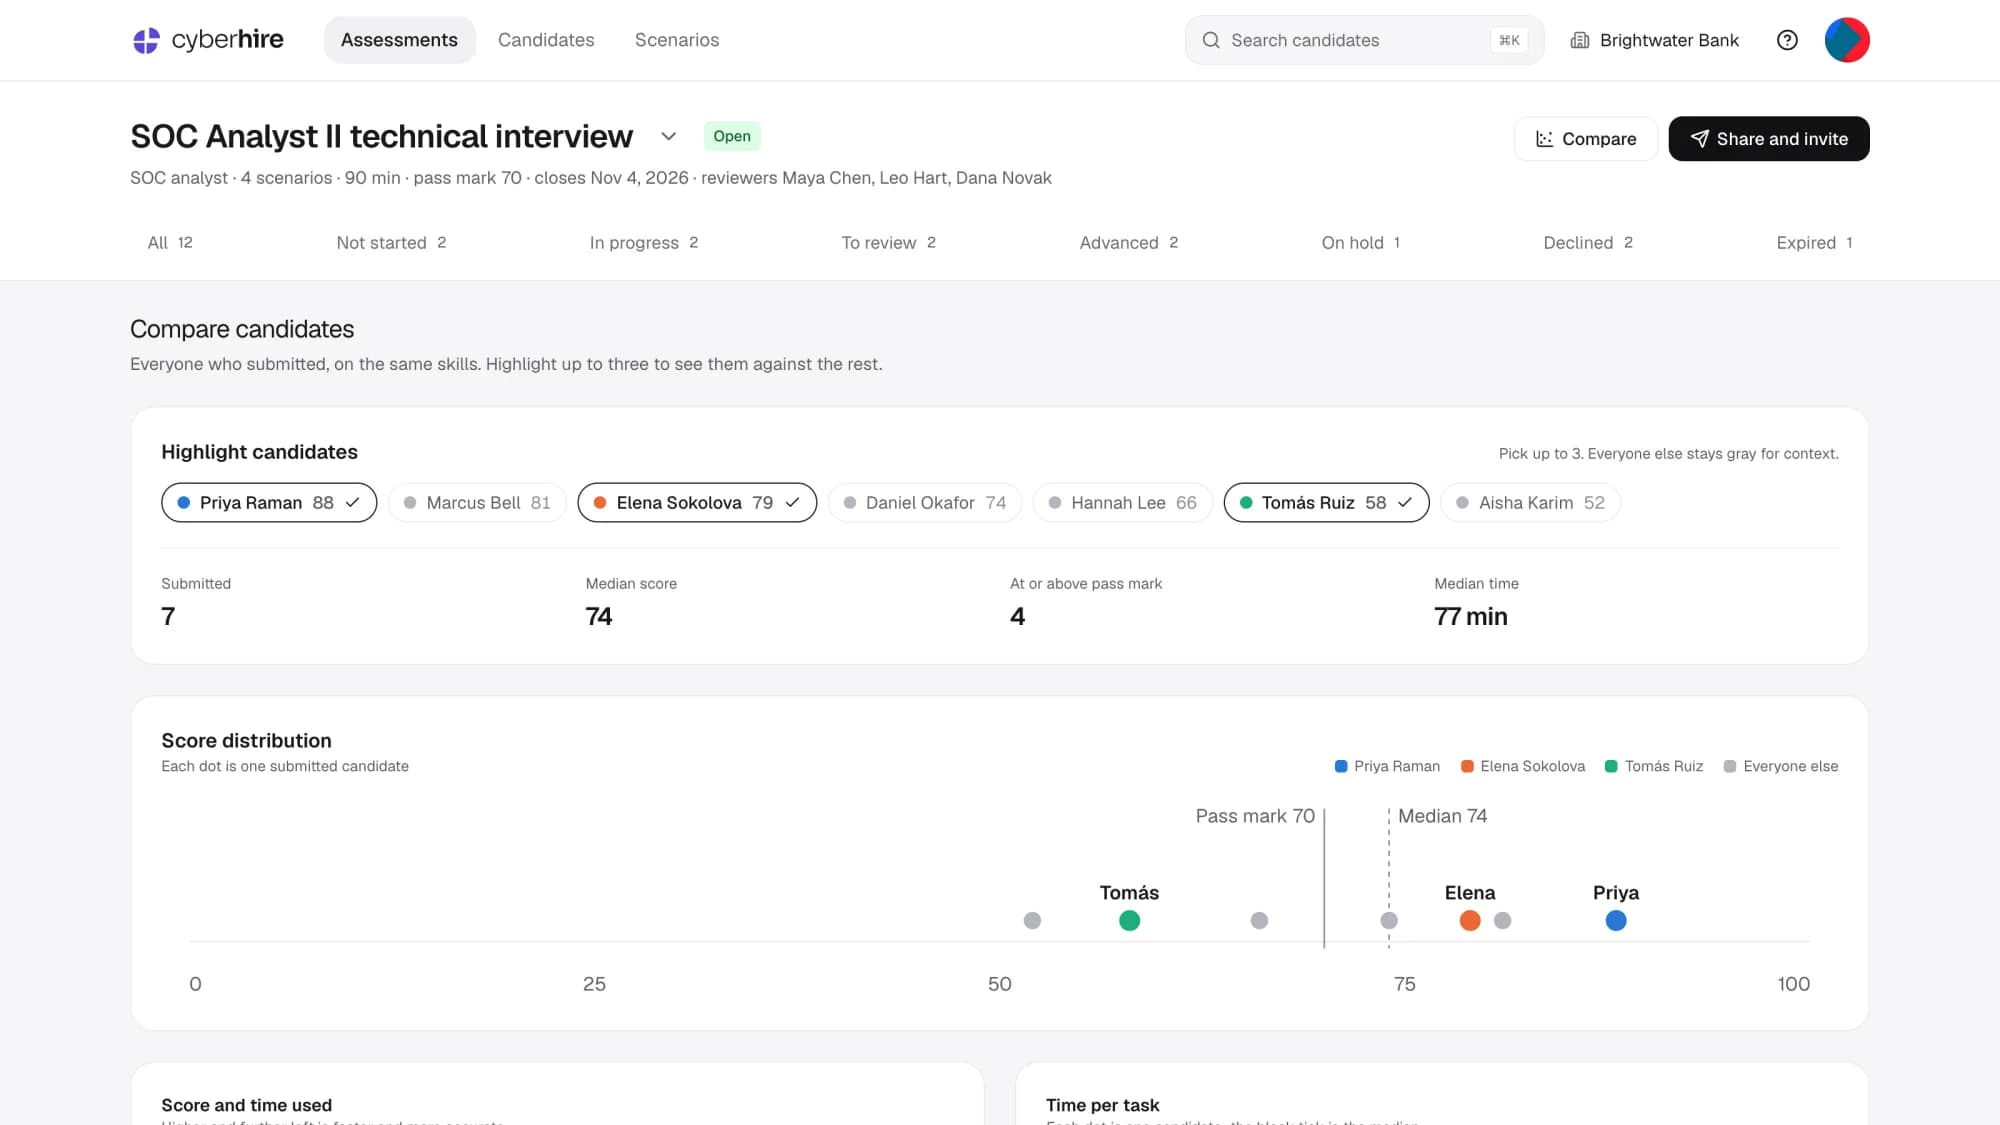Click the ⌘K shortcut badge
The width and height of the screenshot is (2000, 1125).
pos(1509,40)
